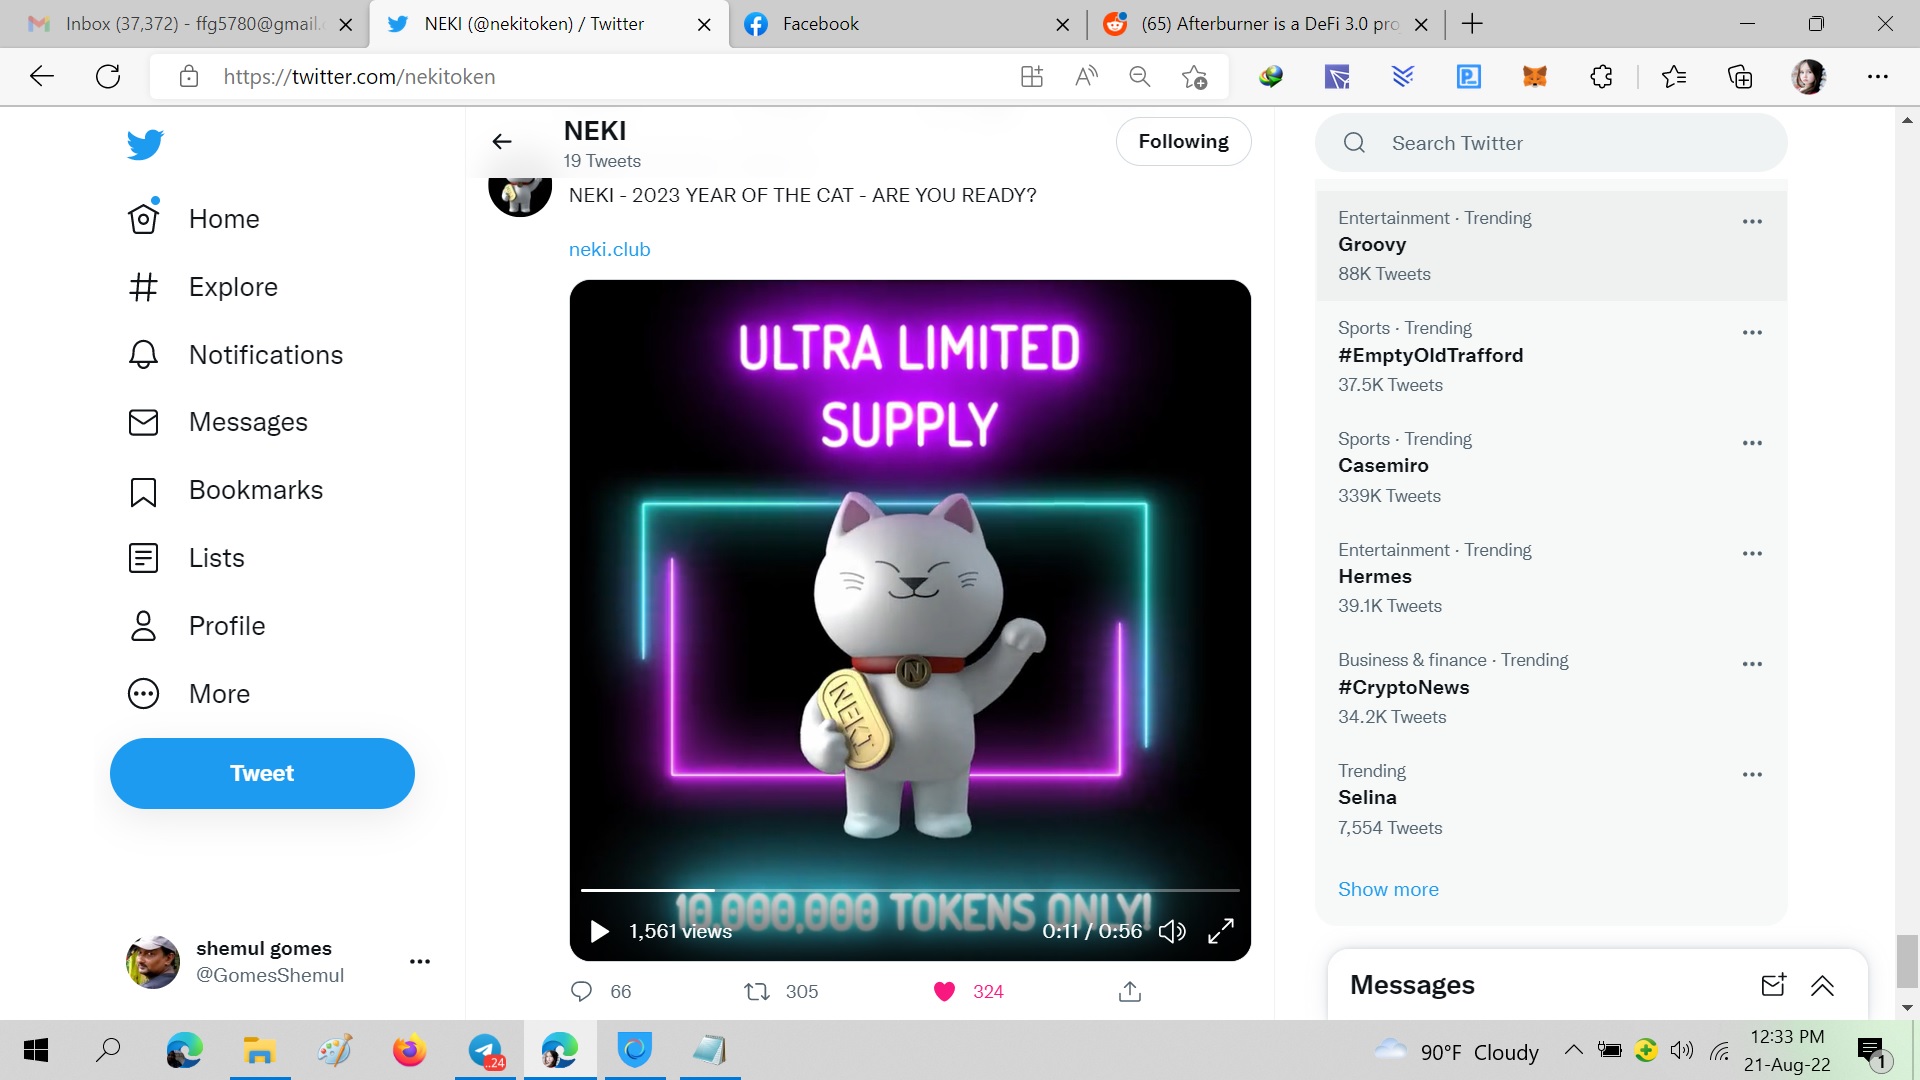Click the address bar URL
The width and height of the screenshot is (1920, 1080).
tap(359, 77)
